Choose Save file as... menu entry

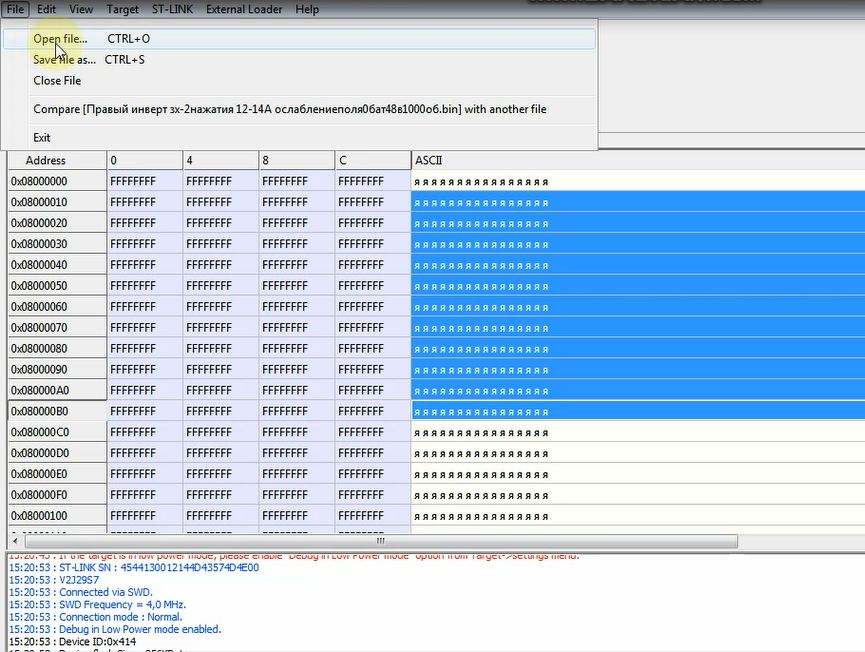[x=65, y=59]
